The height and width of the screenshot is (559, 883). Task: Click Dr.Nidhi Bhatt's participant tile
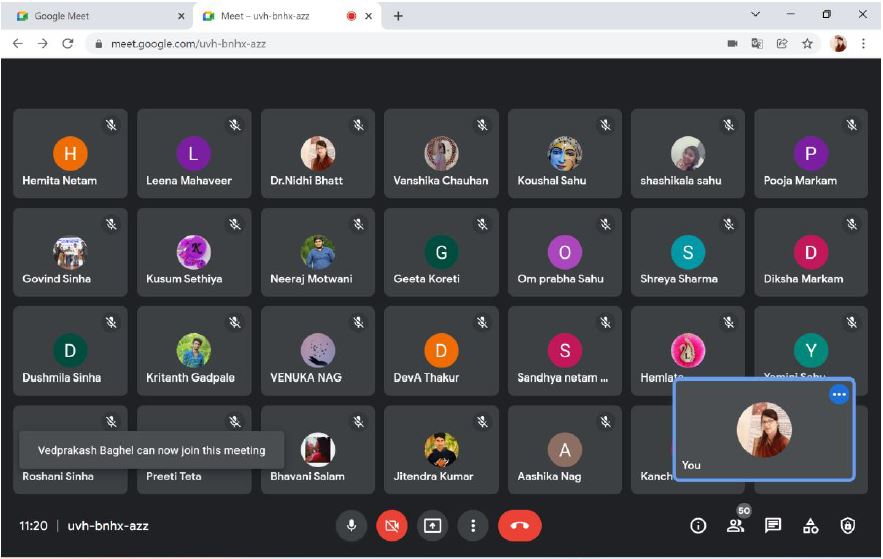(317, 154)
